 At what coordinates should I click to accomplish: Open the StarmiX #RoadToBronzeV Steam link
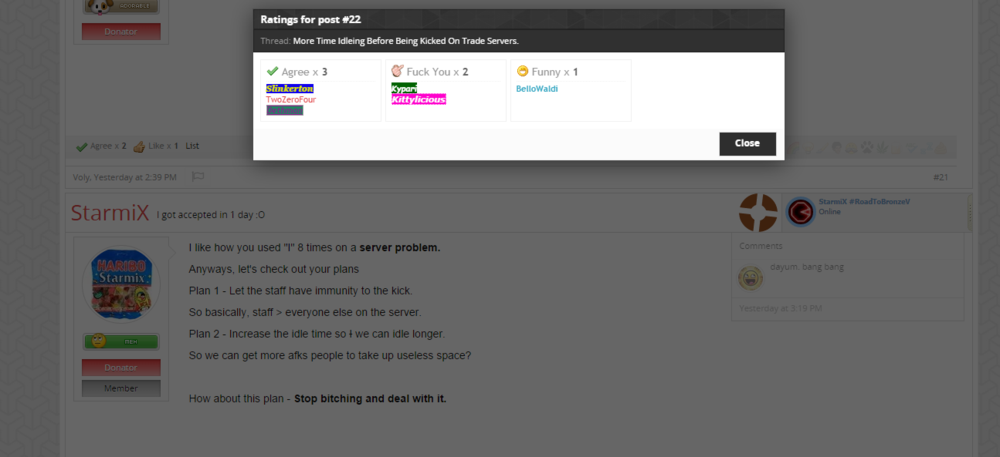coord(864,201)
